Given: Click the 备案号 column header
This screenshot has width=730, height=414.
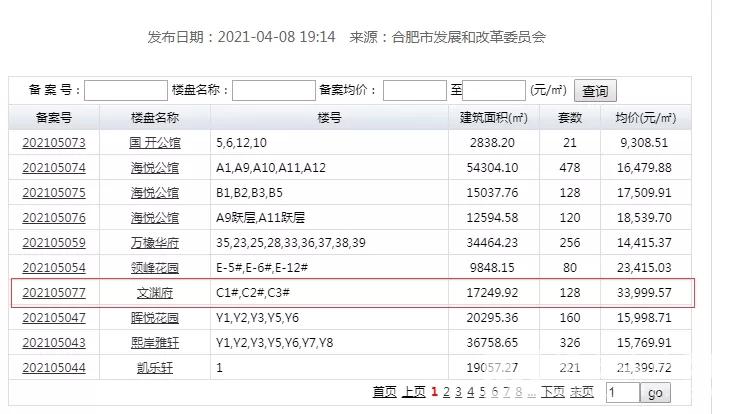Looking at the screenshot, I should 54,117.
